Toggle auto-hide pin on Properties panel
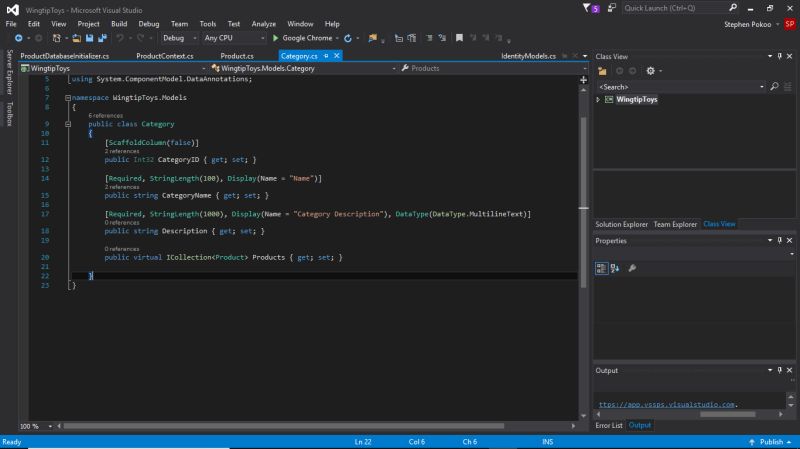 [780, 240]
